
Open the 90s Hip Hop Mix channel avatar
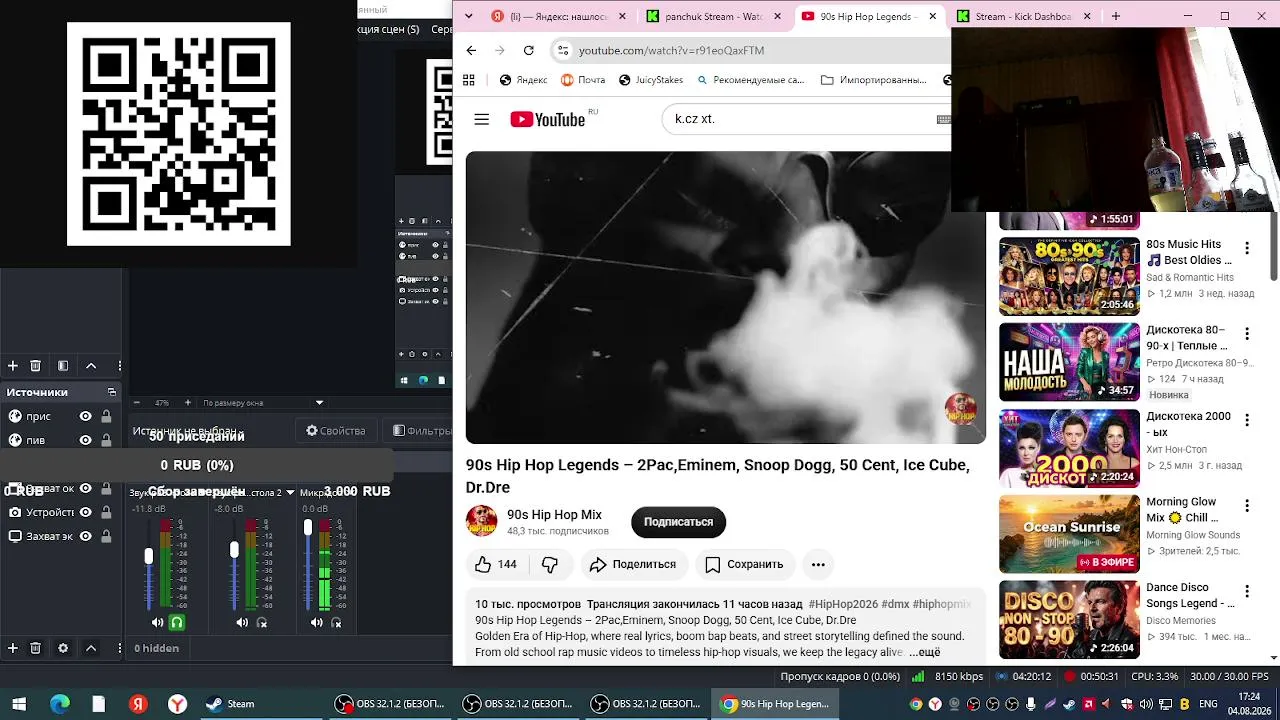point(482,522)
